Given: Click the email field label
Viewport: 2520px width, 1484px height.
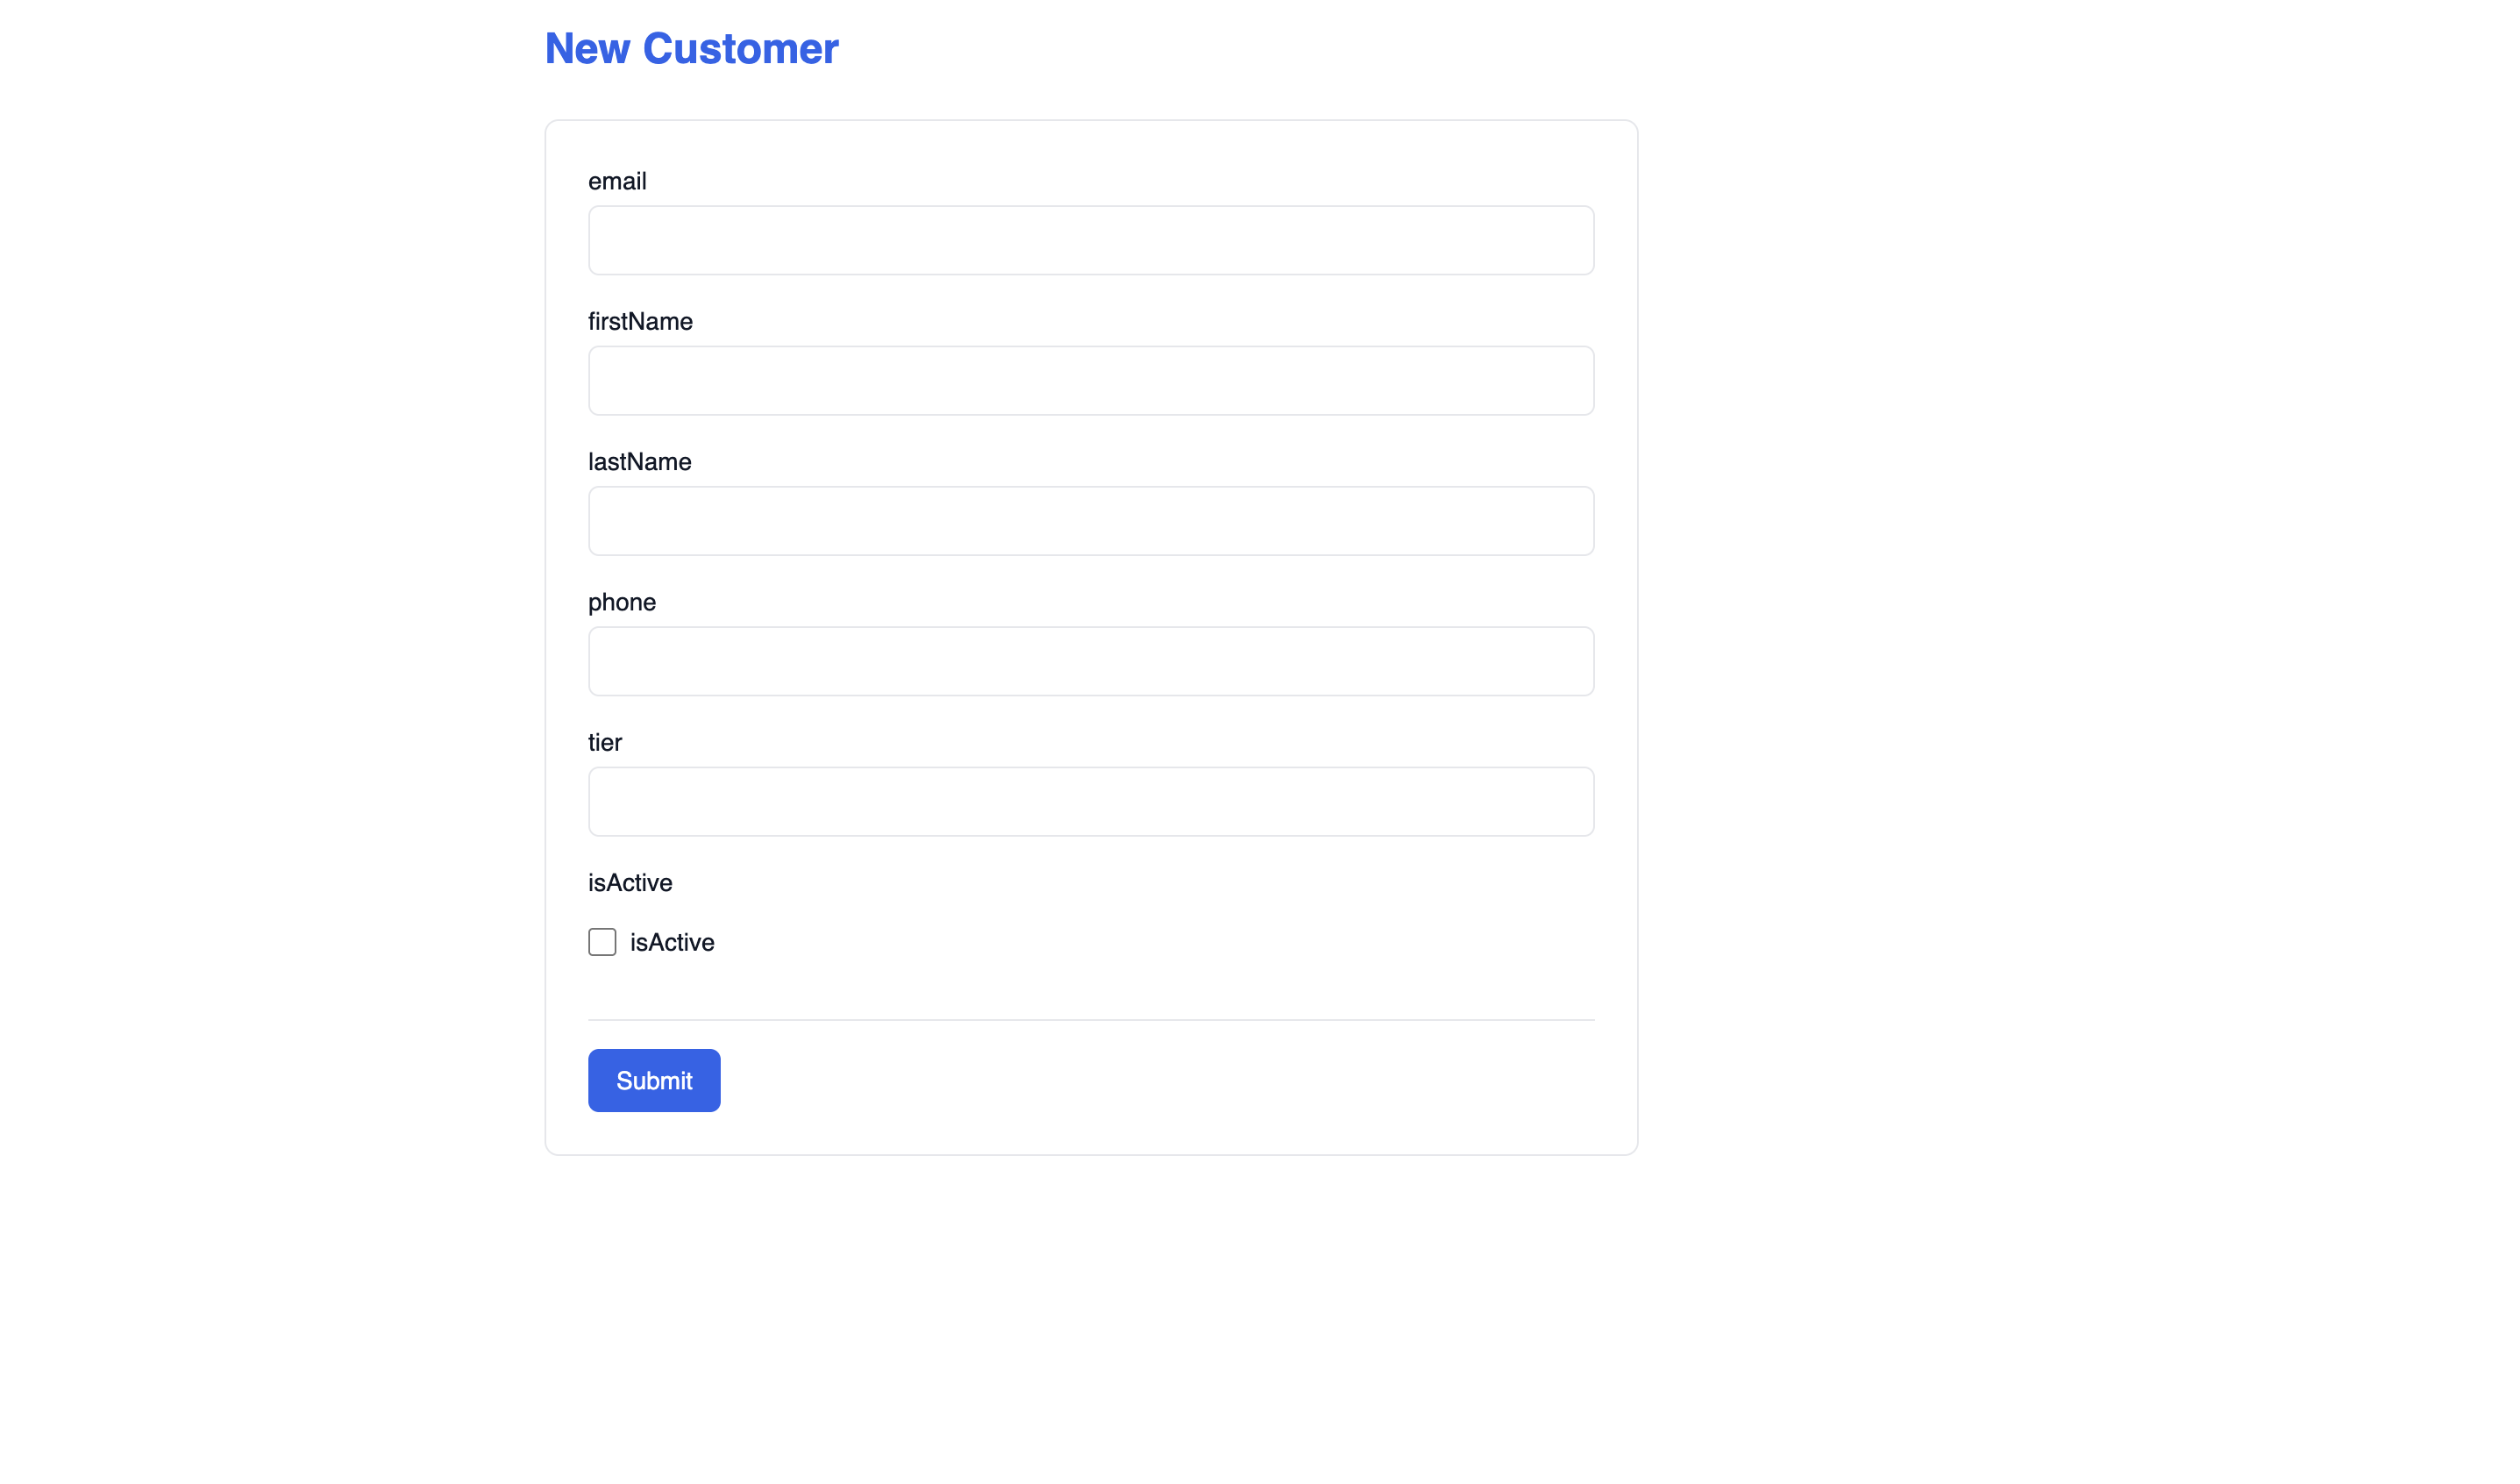Looking at the screenshot, I should (x=617, y=181).
